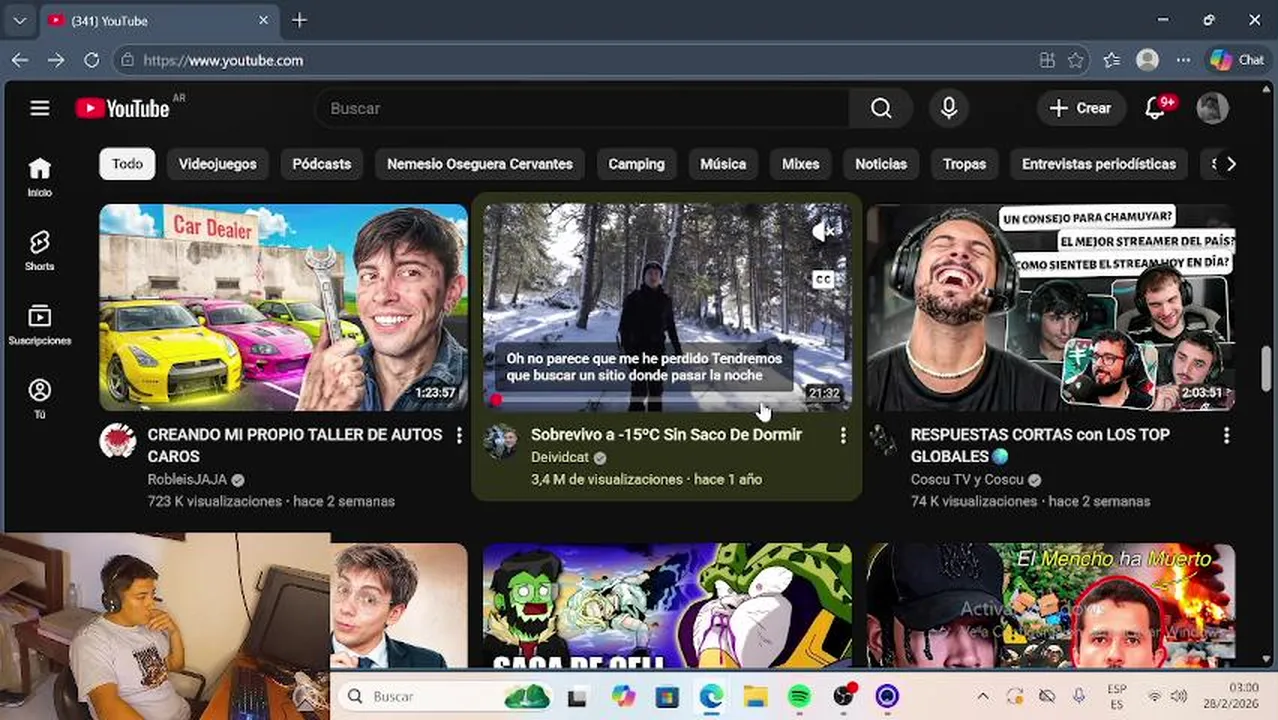Select the Todo filter chip
Screen dimensions: 1278x720
127,164
